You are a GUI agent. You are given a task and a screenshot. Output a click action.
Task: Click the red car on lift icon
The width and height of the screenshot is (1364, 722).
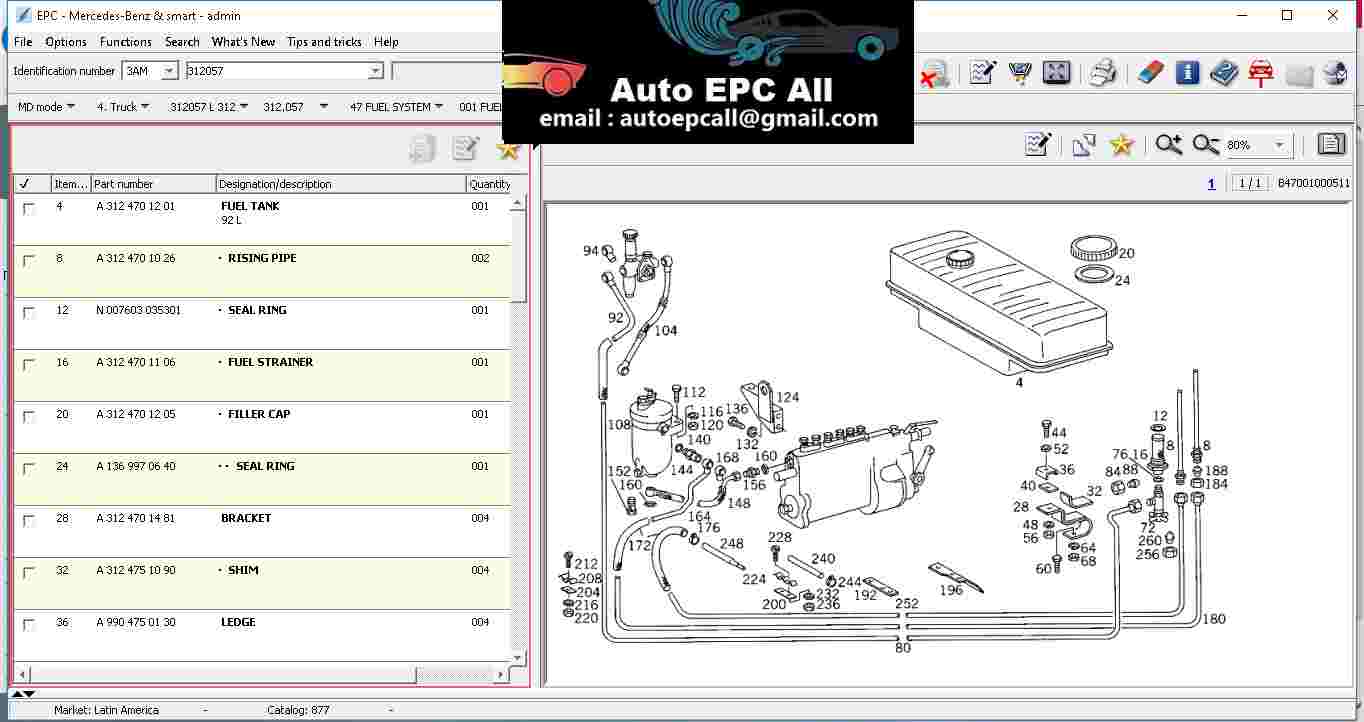(1261, 72)
